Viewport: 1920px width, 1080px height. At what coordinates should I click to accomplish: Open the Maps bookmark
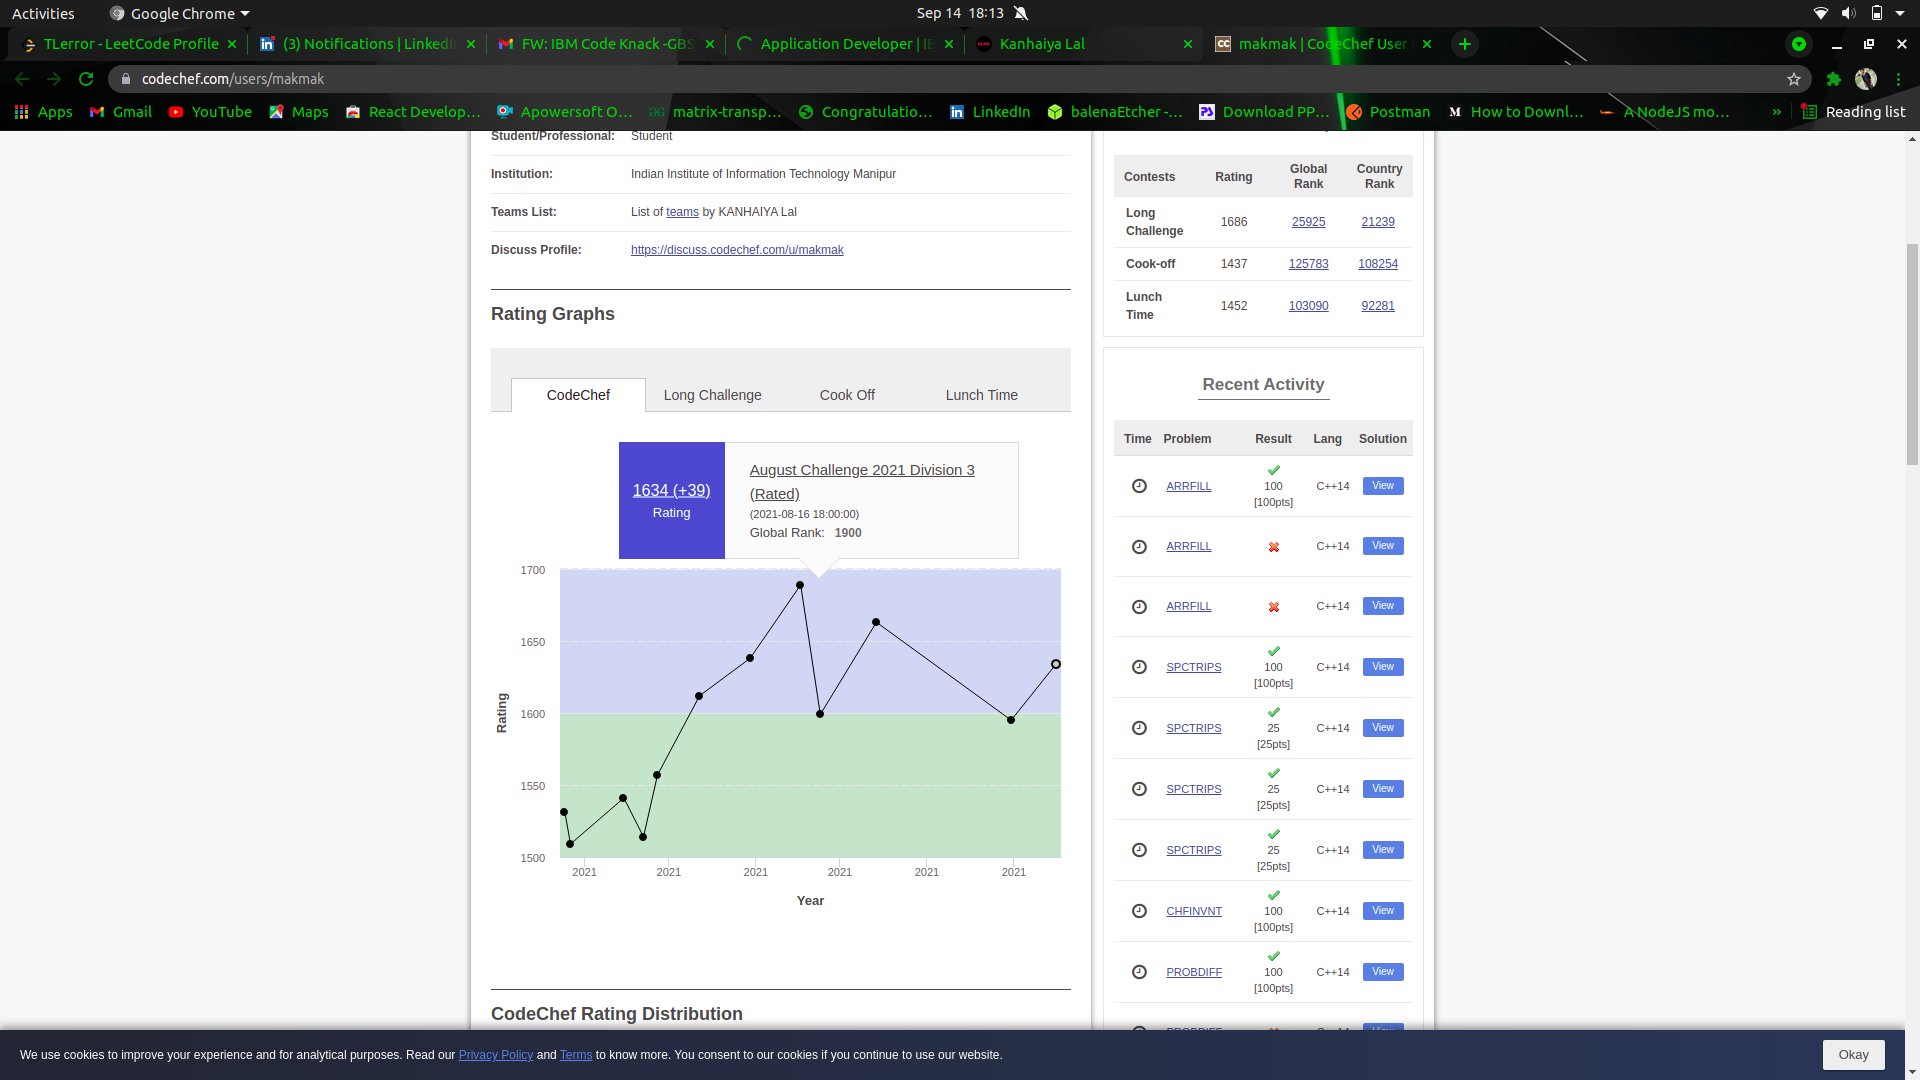tap(299, 112)
